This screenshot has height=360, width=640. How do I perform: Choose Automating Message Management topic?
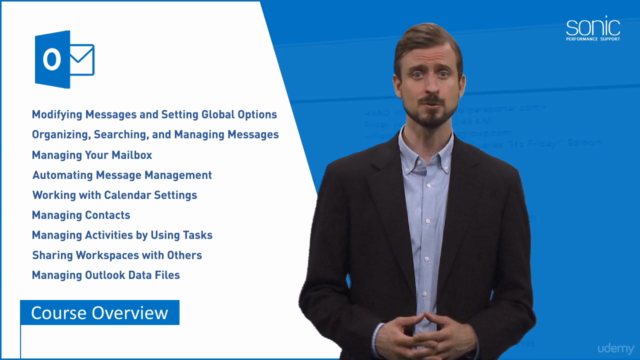[122, 175]
